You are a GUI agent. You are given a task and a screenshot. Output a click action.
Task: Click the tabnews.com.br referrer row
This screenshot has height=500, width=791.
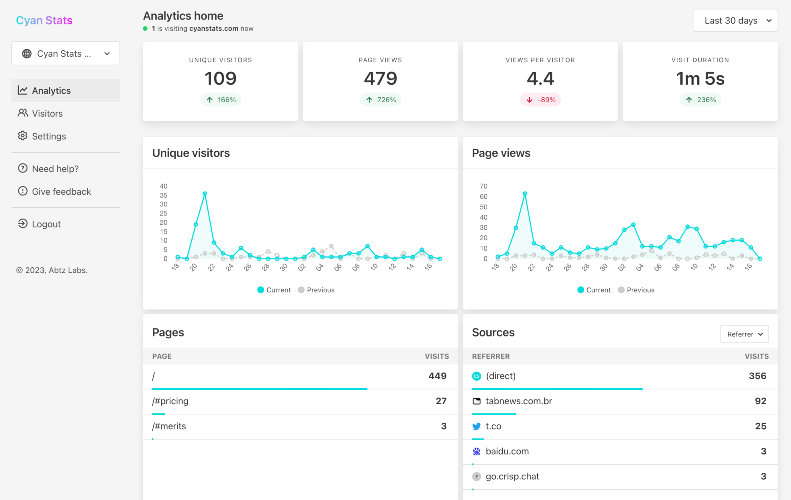point(620,402)
